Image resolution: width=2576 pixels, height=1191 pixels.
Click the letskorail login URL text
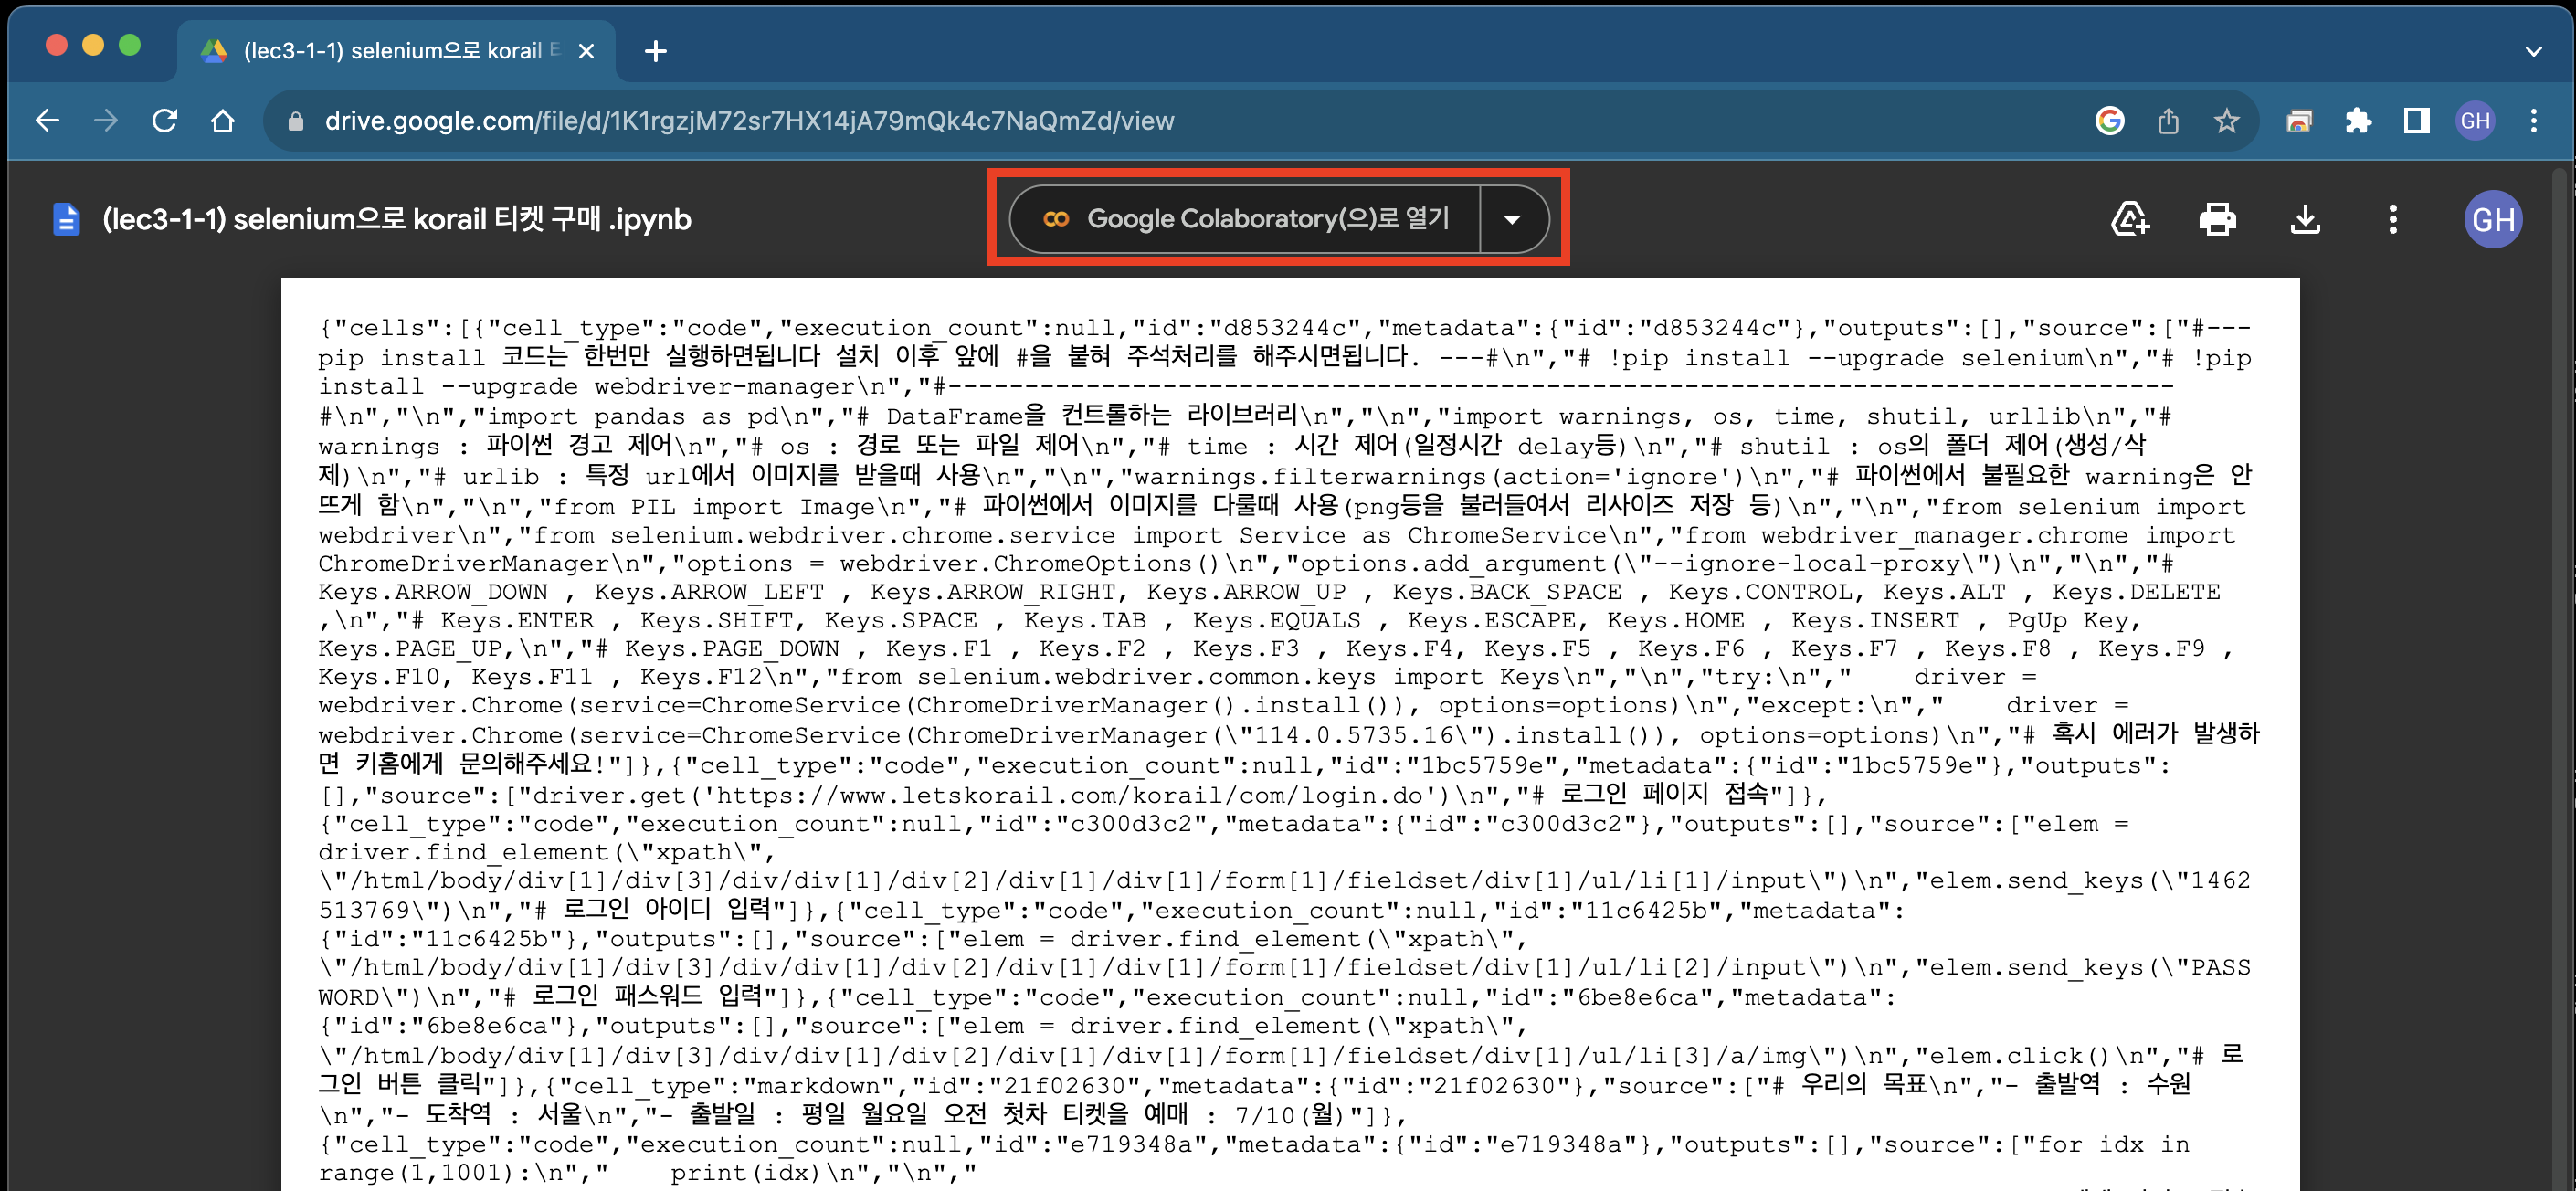[1070, 795]
